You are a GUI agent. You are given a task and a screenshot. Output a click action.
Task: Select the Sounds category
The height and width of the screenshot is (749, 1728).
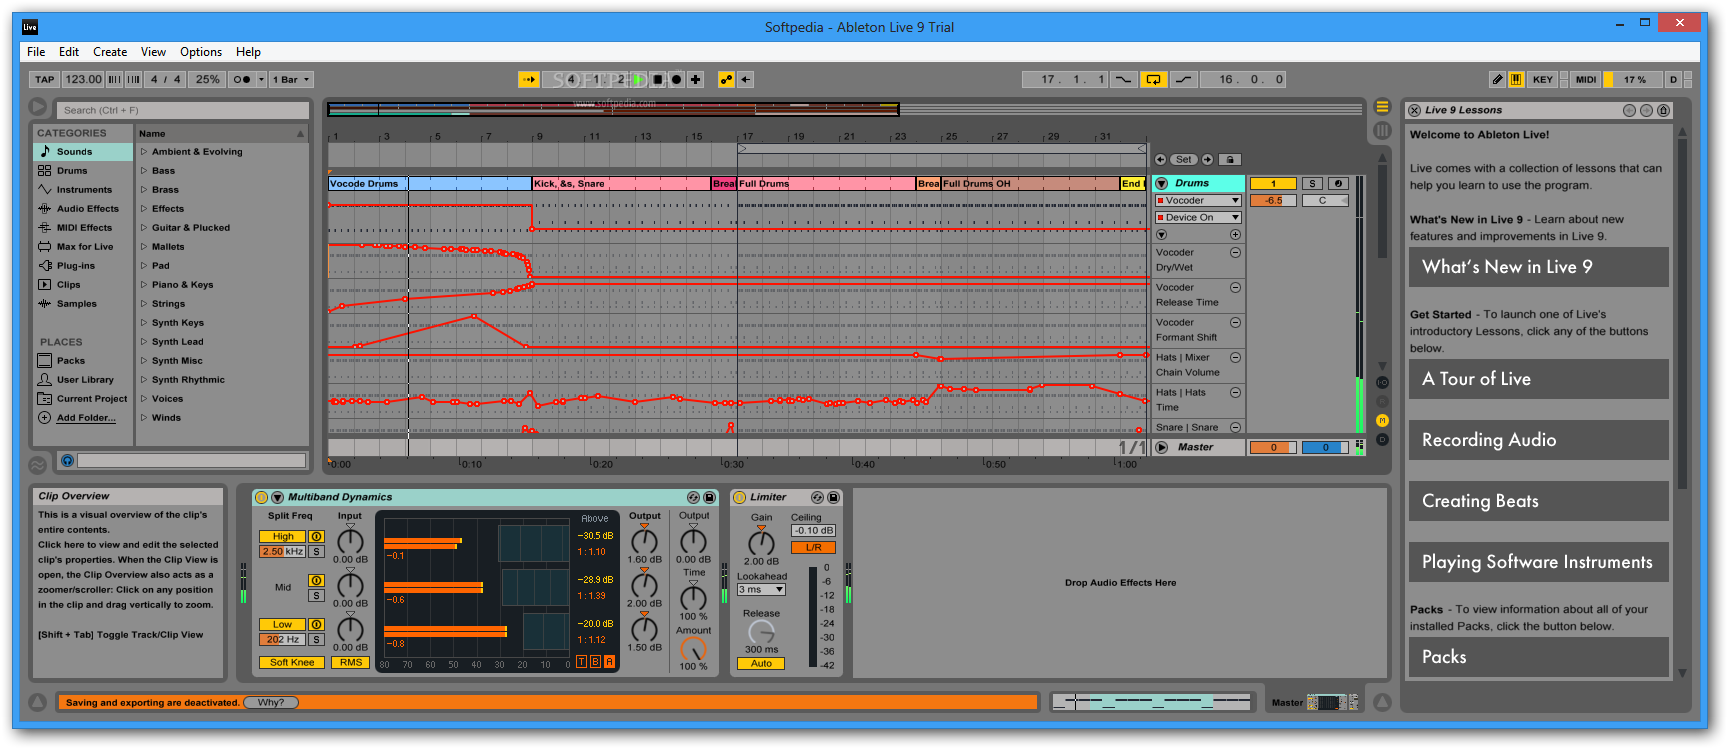click(x=83, y=152)
